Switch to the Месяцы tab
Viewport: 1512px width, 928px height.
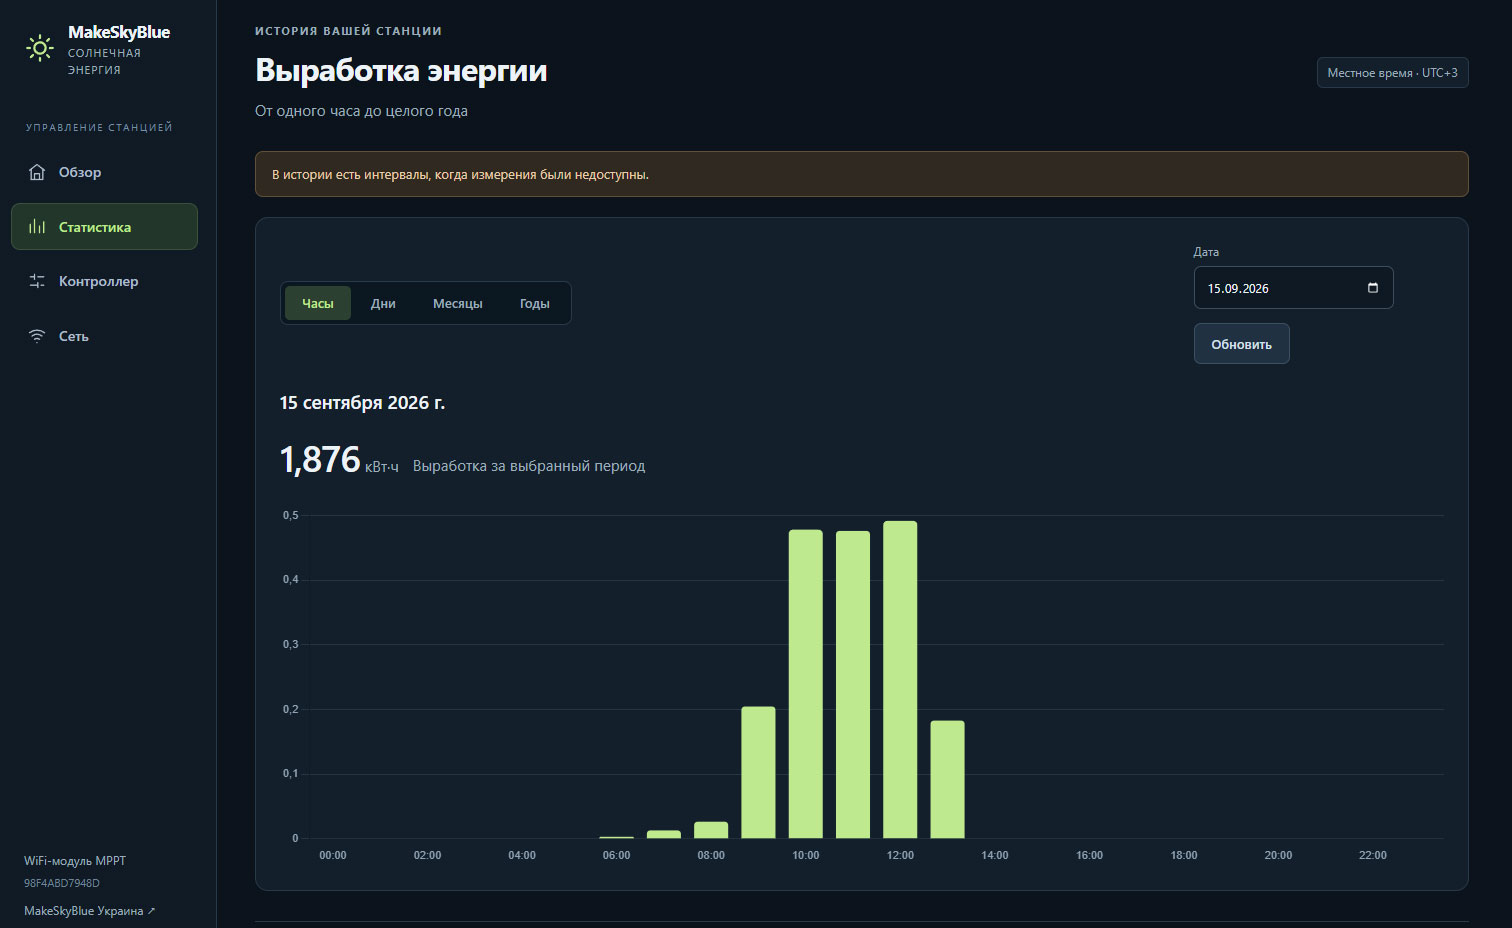(458, 303)
